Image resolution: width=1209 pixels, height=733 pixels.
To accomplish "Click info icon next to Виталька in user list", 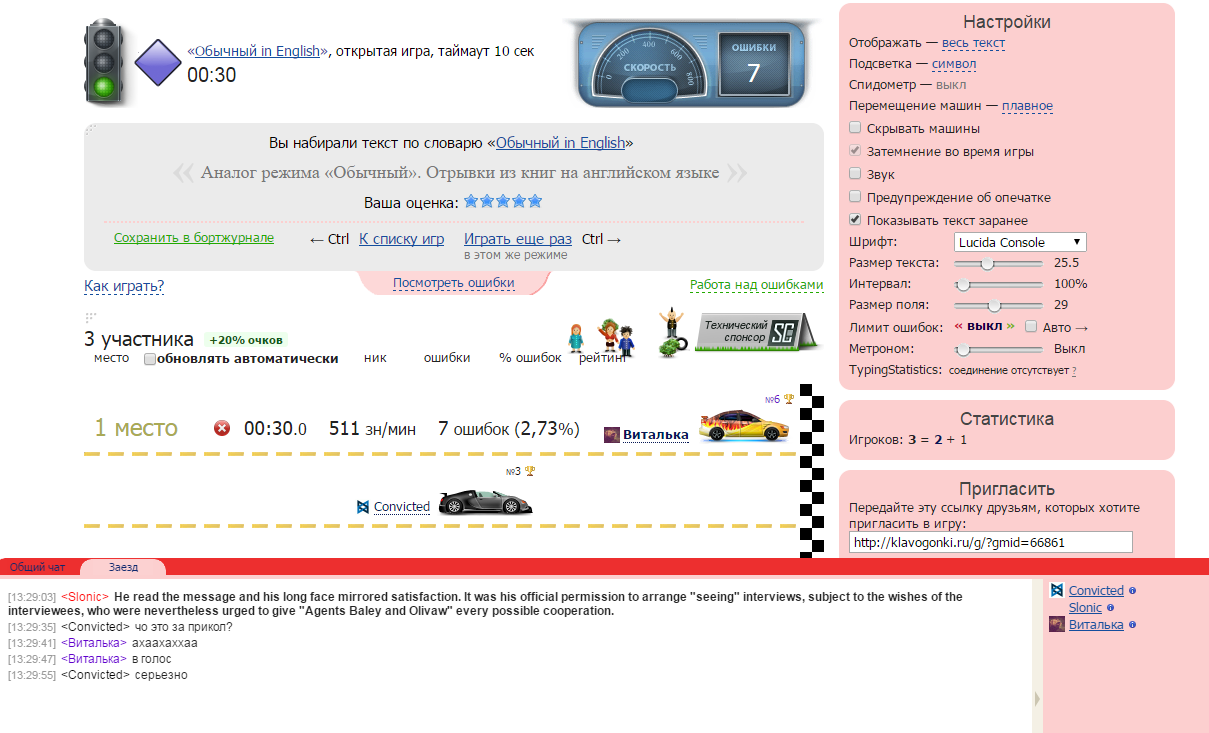I will (x=1132, y=625).
